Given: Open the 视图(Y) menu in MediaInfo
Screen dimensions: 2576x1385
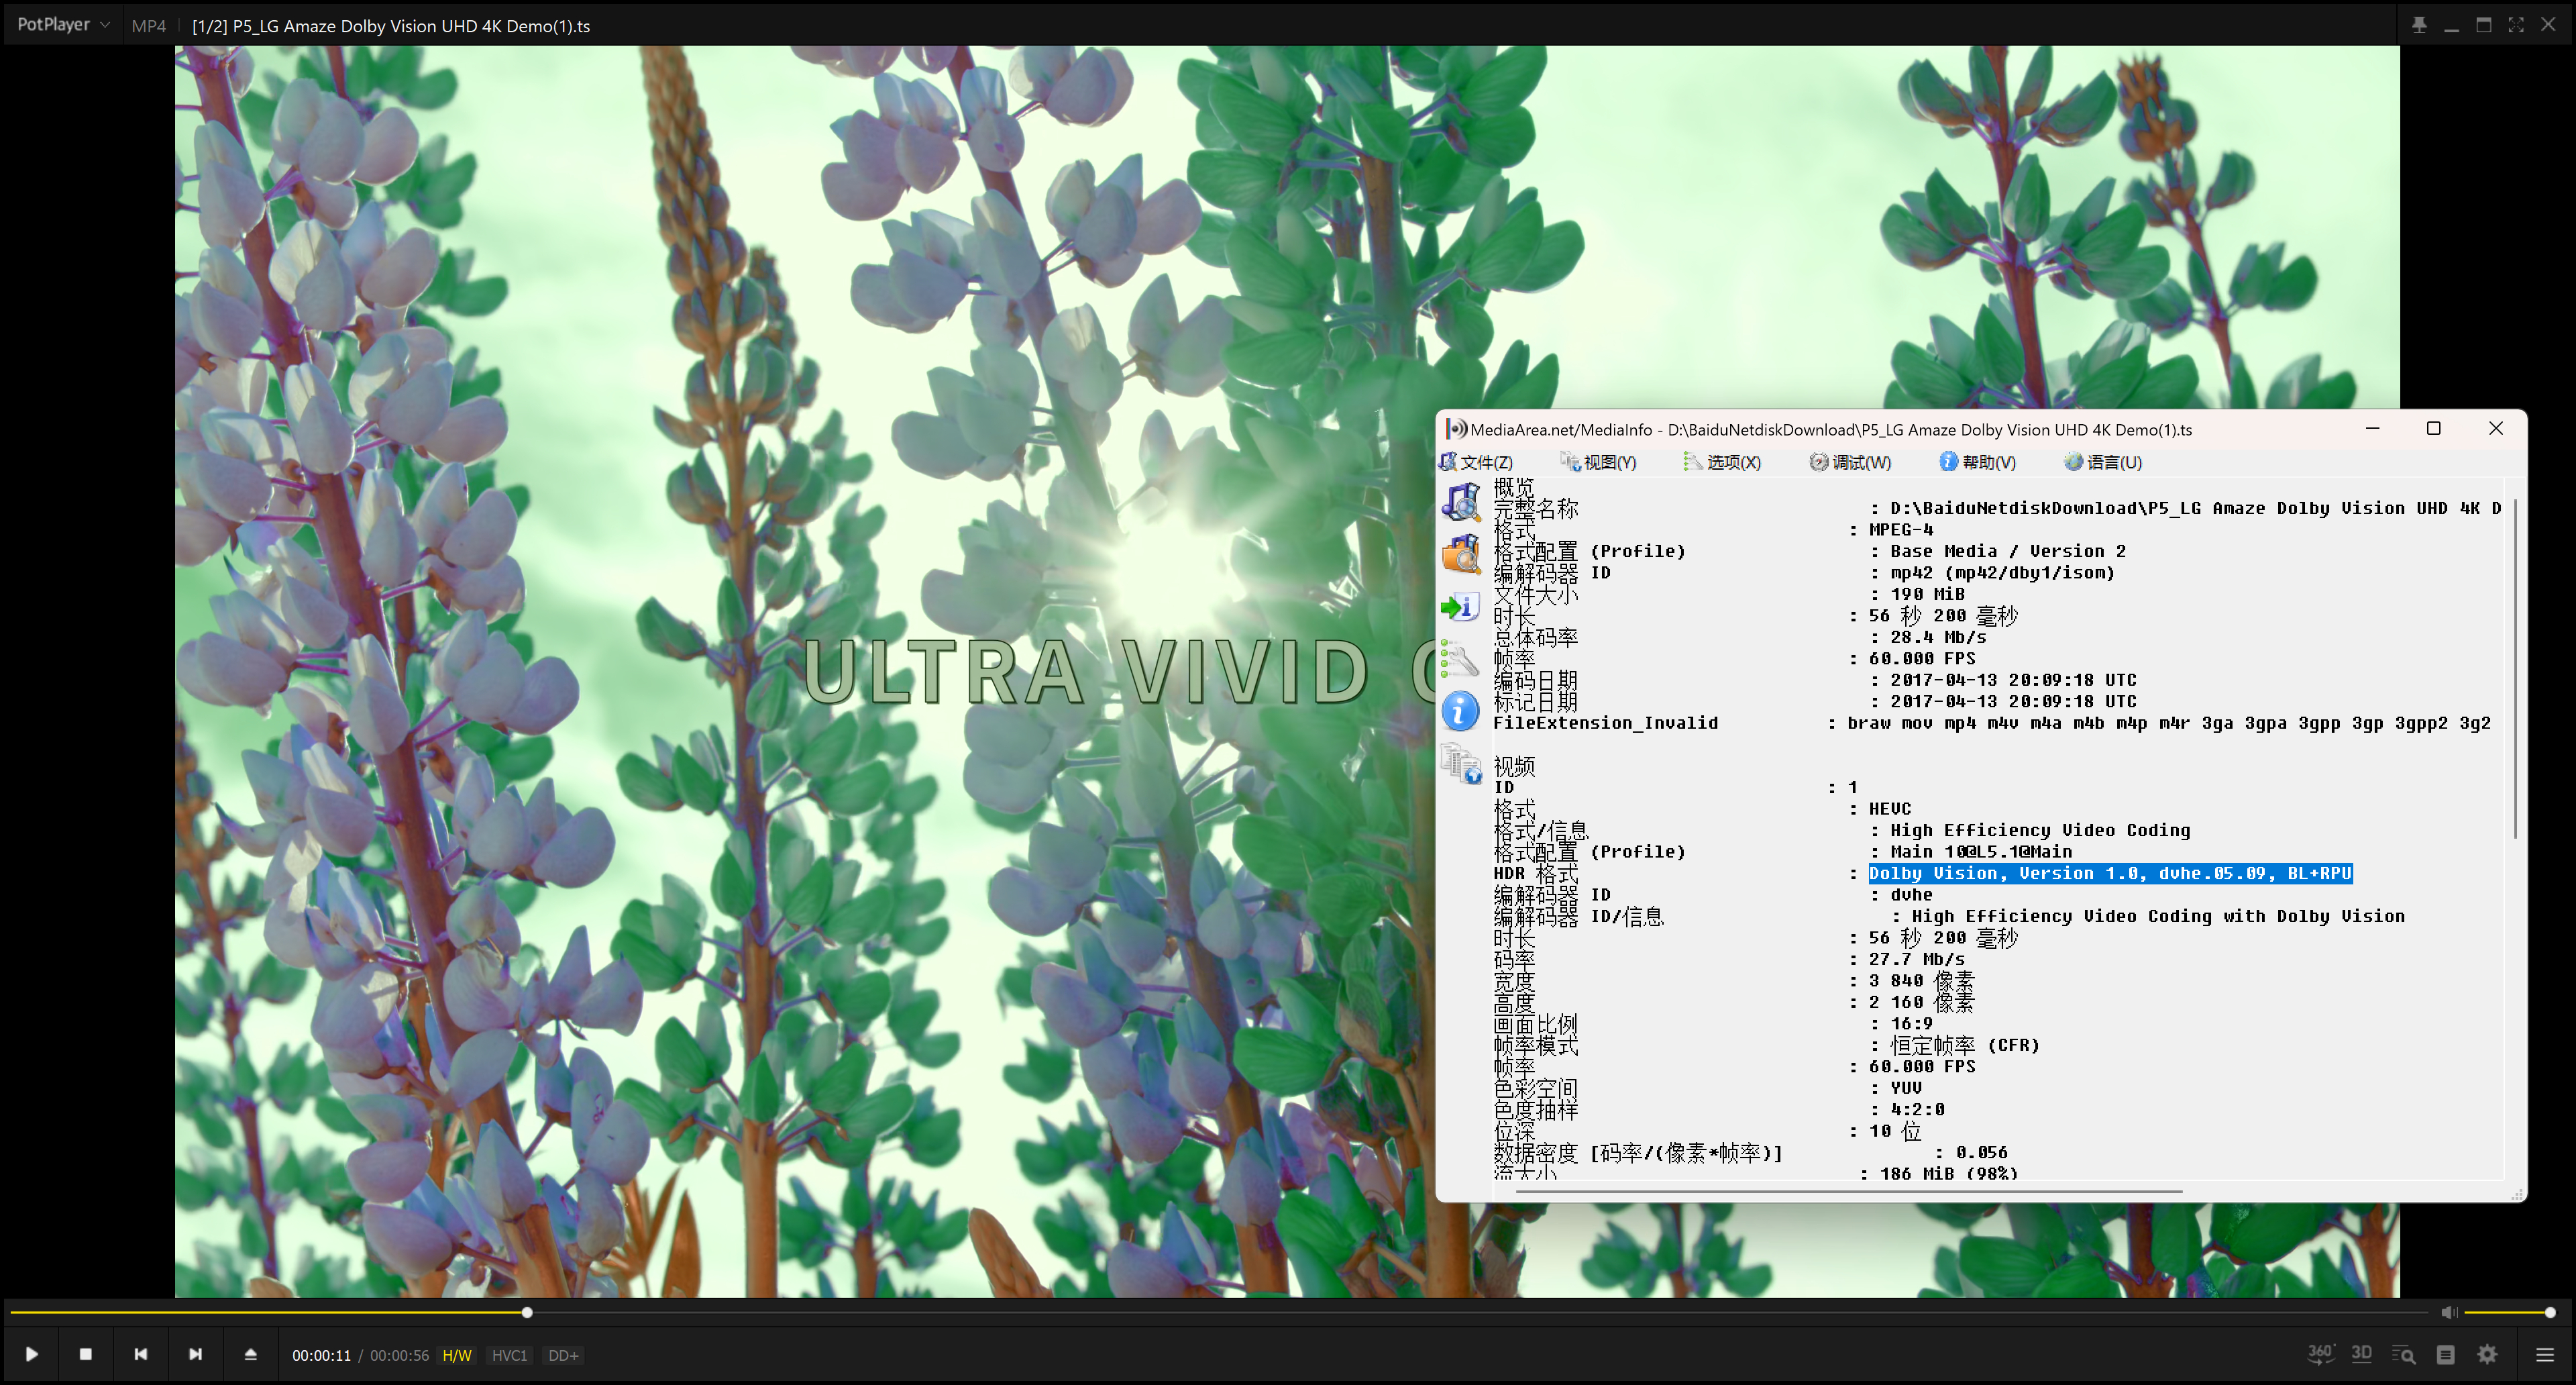Looking at the screenshot, I should point(1598,461).
